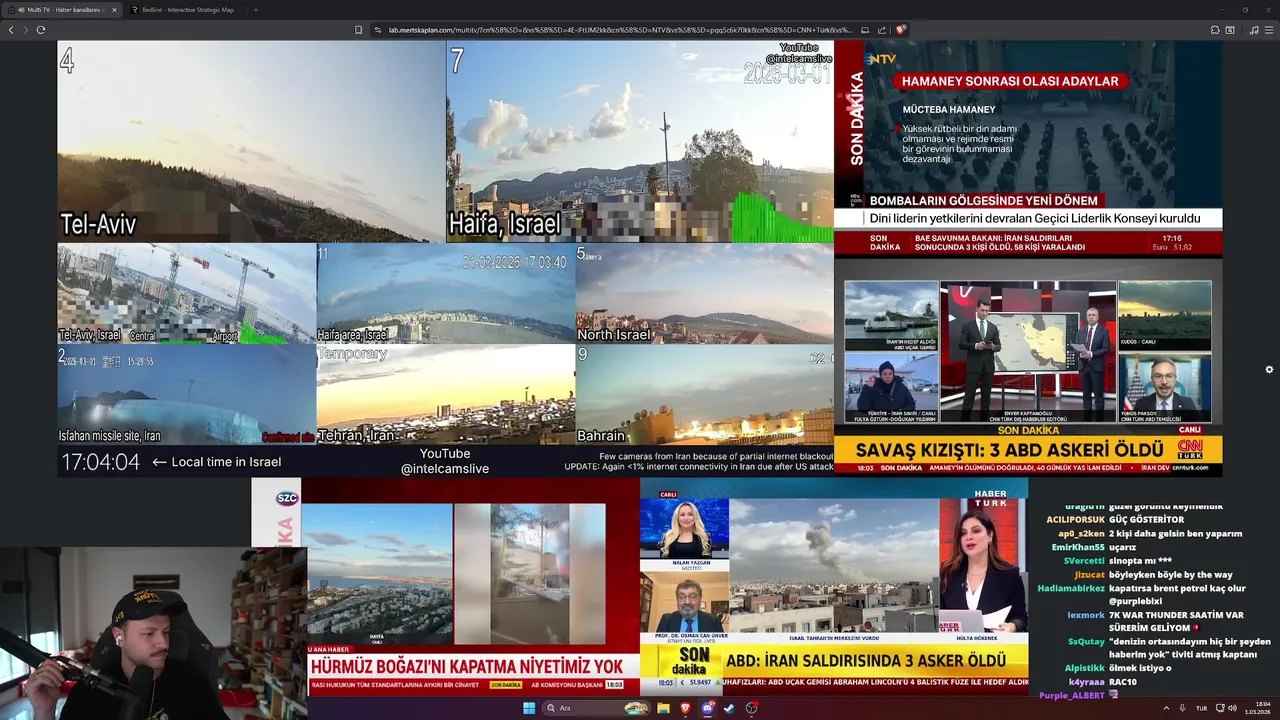Click chat username Purple_ALBERT
This screenshot has width=1280, height=720.
pyautogui.click(x=1072, y=695)
